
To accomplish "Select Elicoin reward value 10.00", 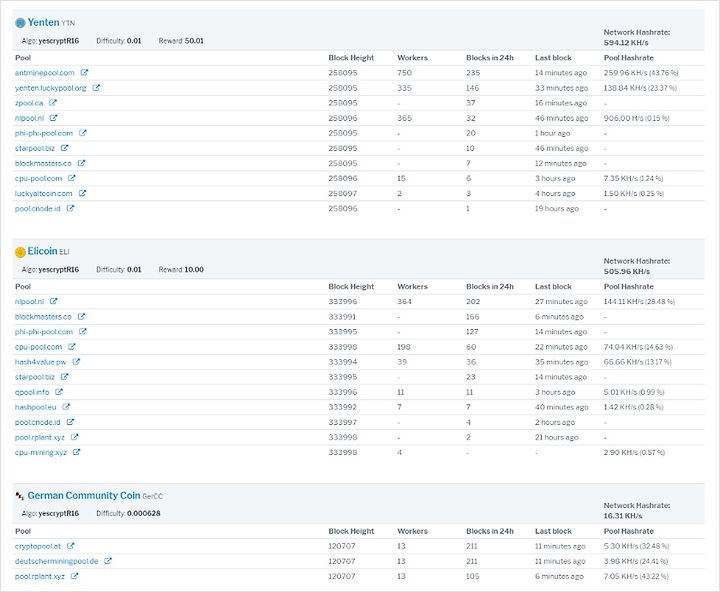I will coord(194,270).
